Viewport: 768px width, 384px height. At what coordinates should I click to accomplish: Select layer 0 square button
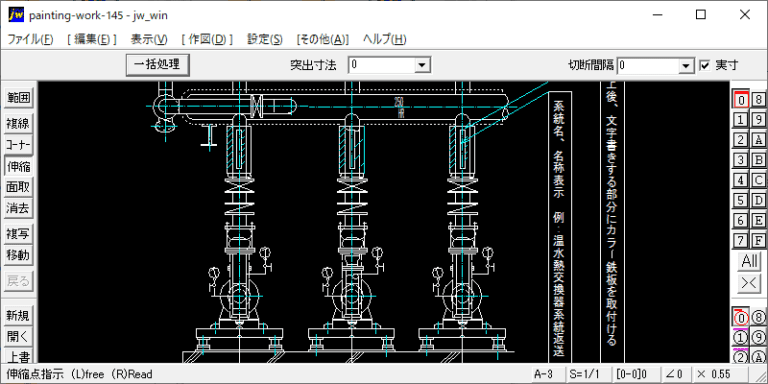(741, 99)
